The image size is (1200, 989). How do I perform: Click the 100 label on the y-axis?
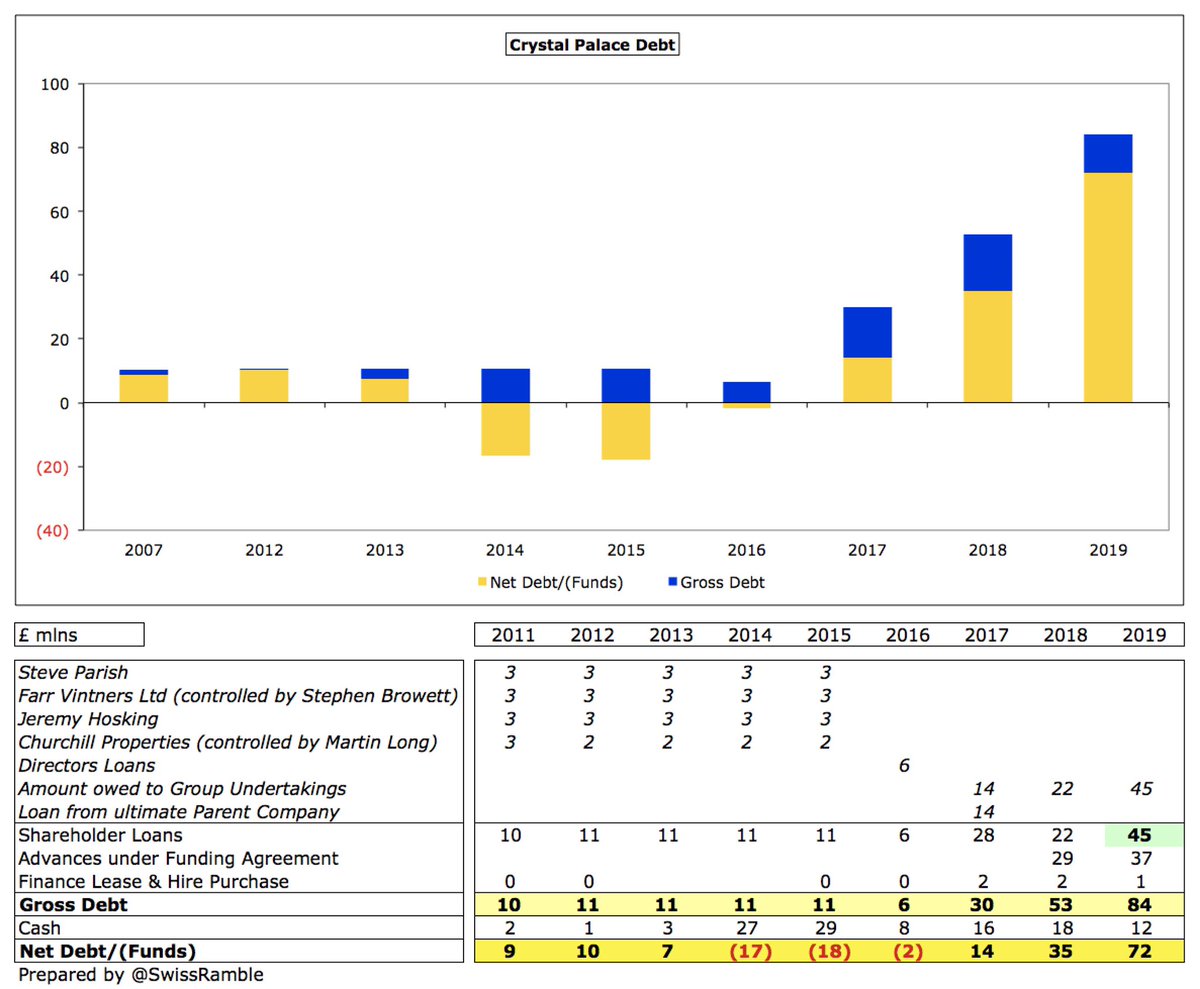[54, 84]
